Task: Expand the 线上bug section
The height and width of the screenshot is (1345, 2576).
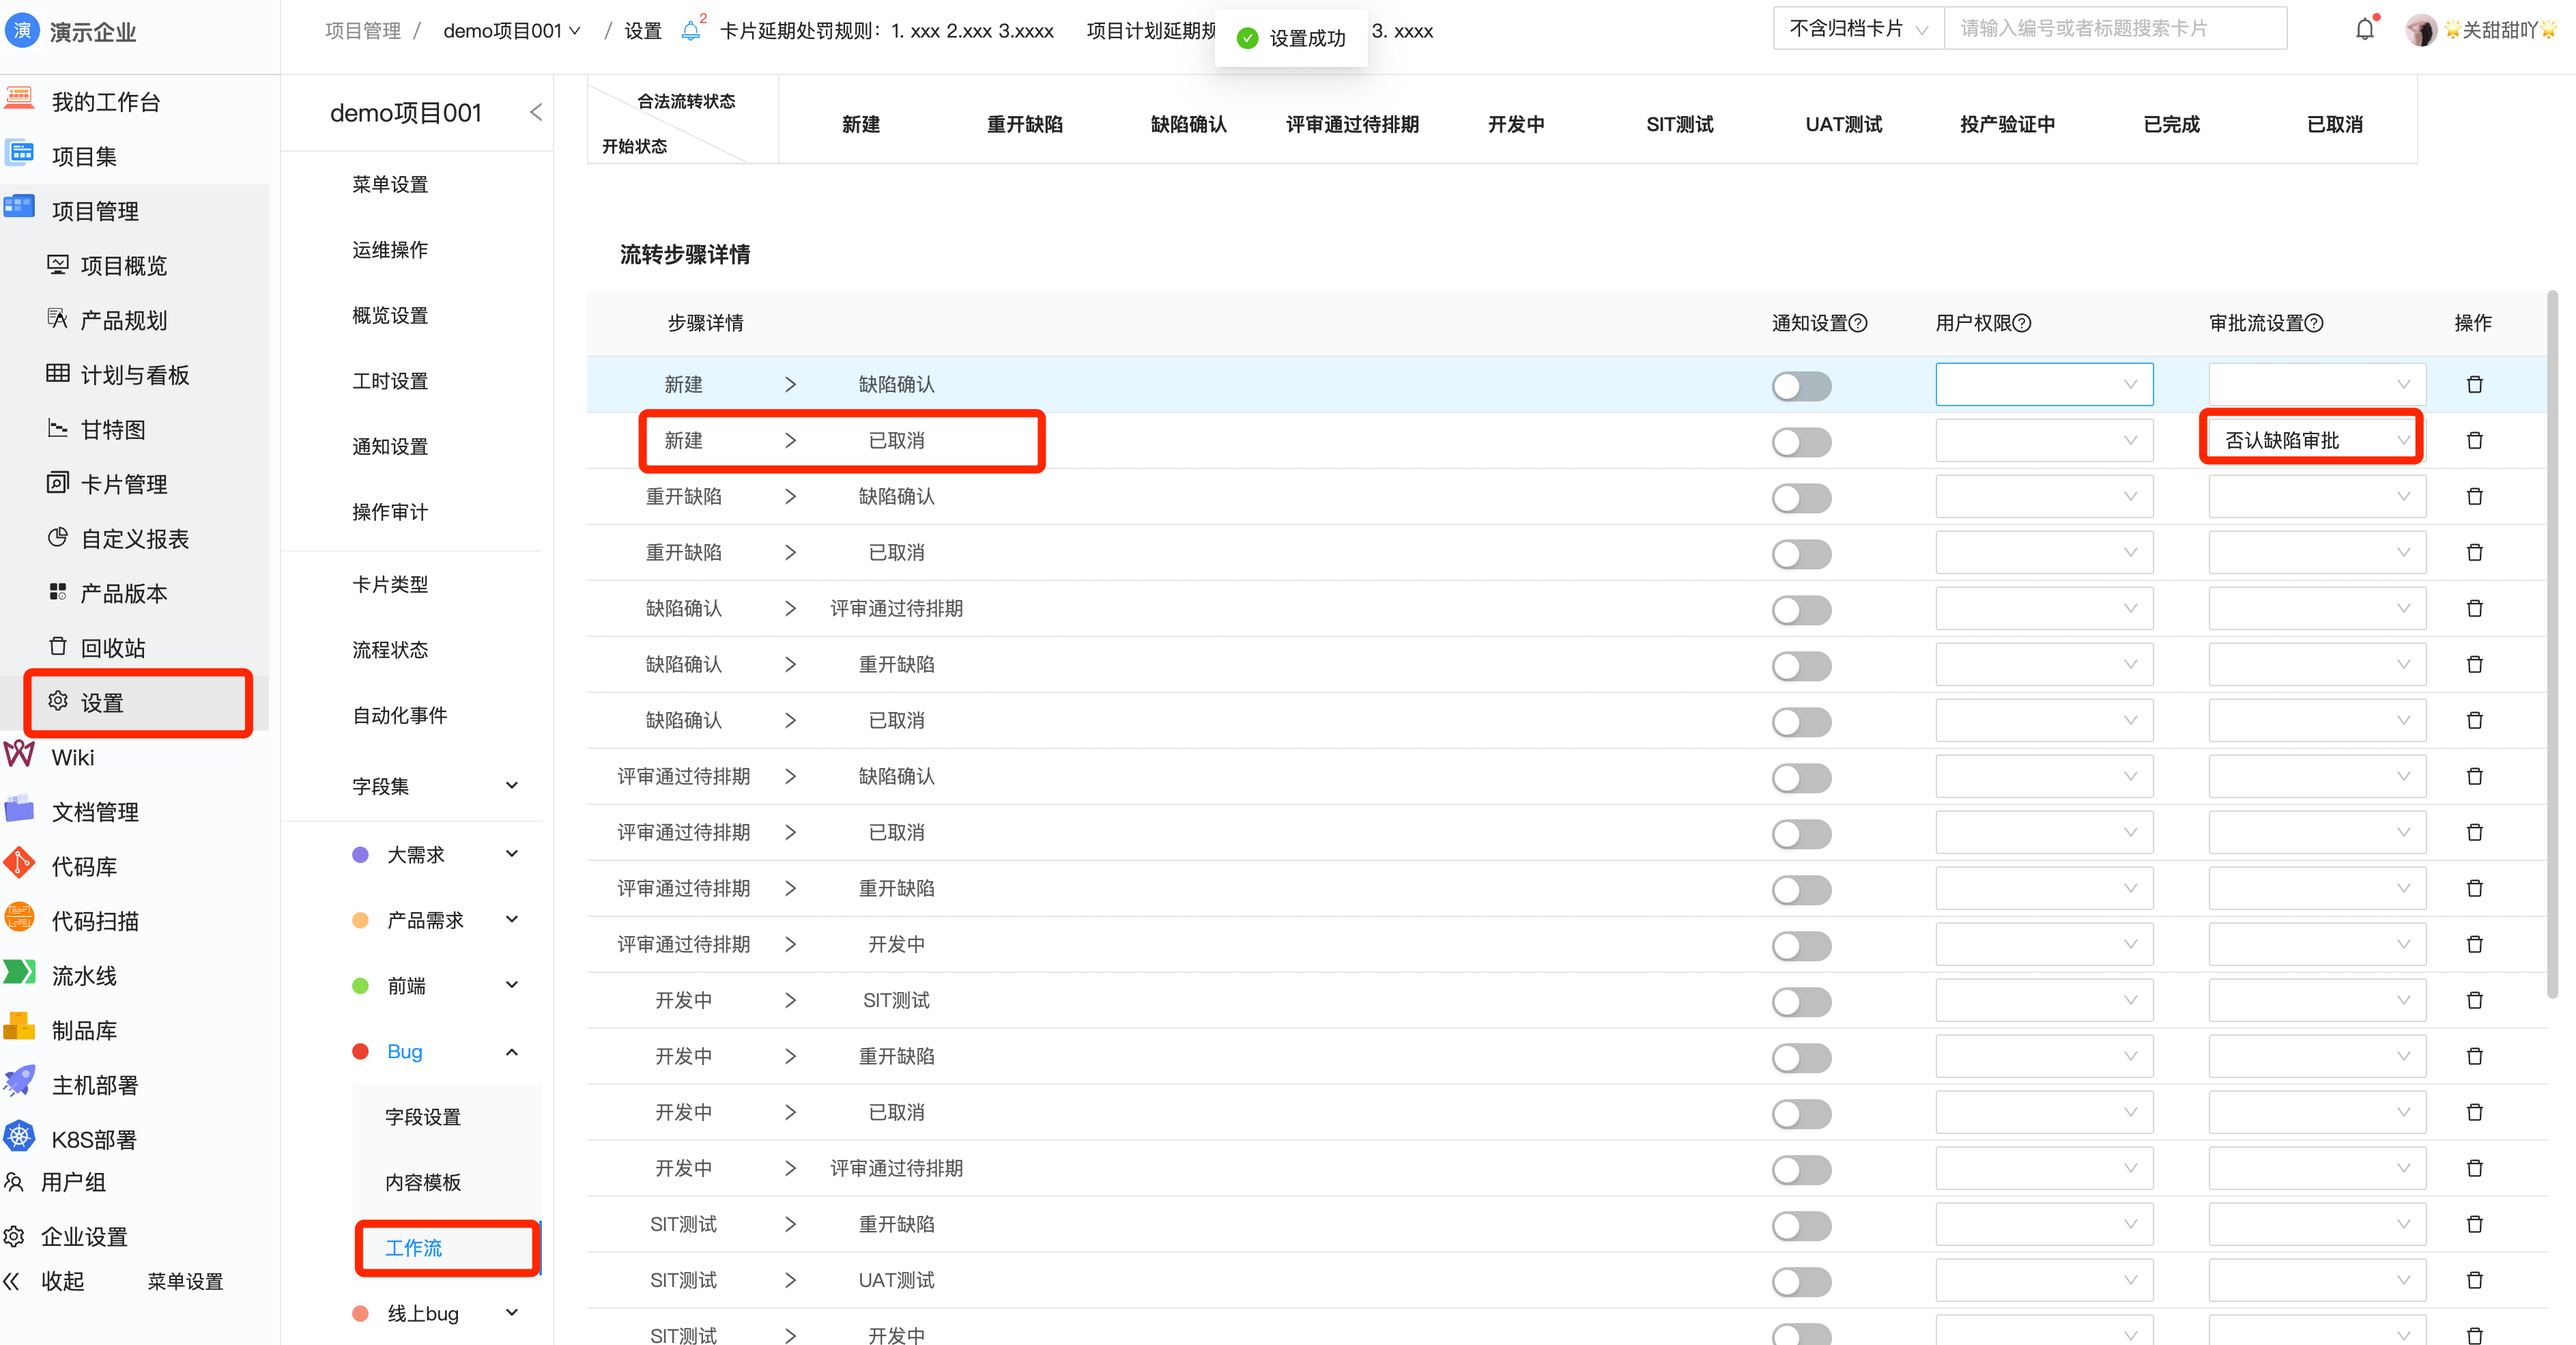Action: pyautogui.click(x=512, y=1313)
